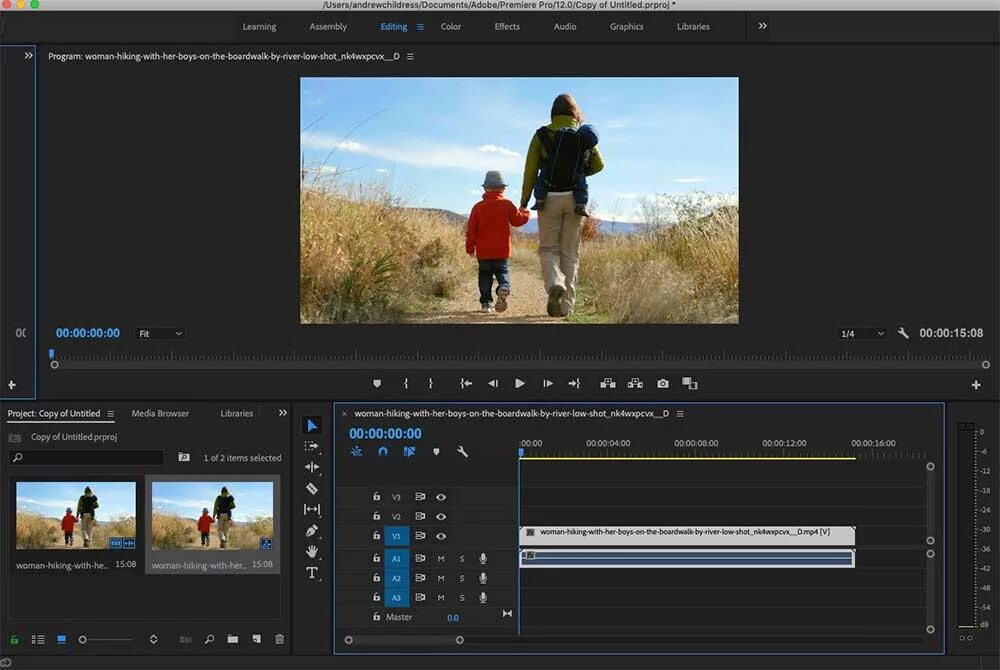This screenshot has width=1000, height=670.
Task: Expand the workspace overflow chevron
Action: [x=762, y=26]
